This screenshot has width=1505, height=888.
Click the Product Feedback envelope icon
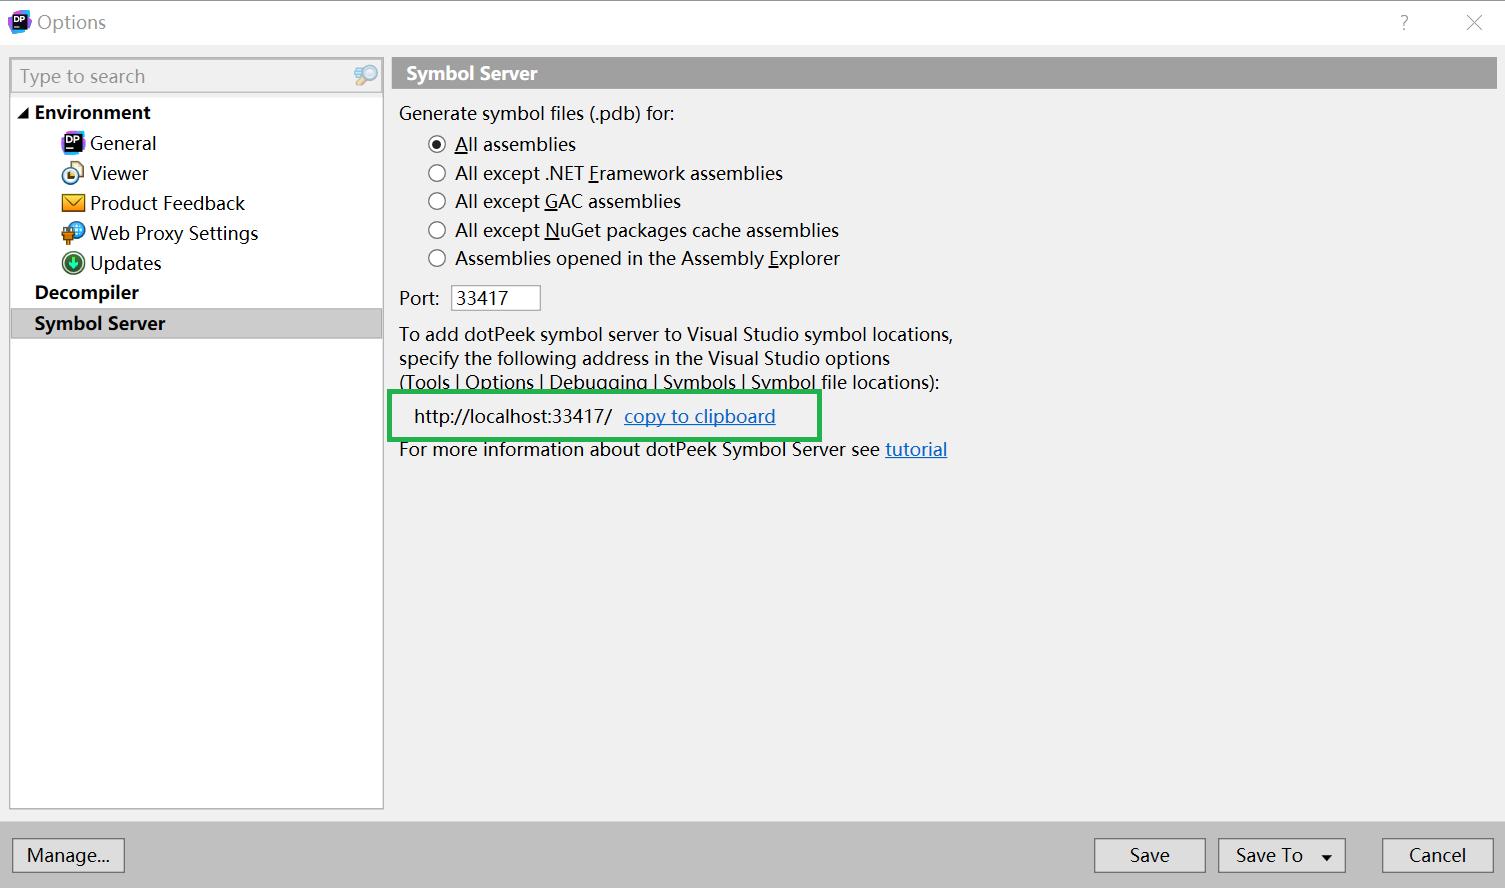73,203
